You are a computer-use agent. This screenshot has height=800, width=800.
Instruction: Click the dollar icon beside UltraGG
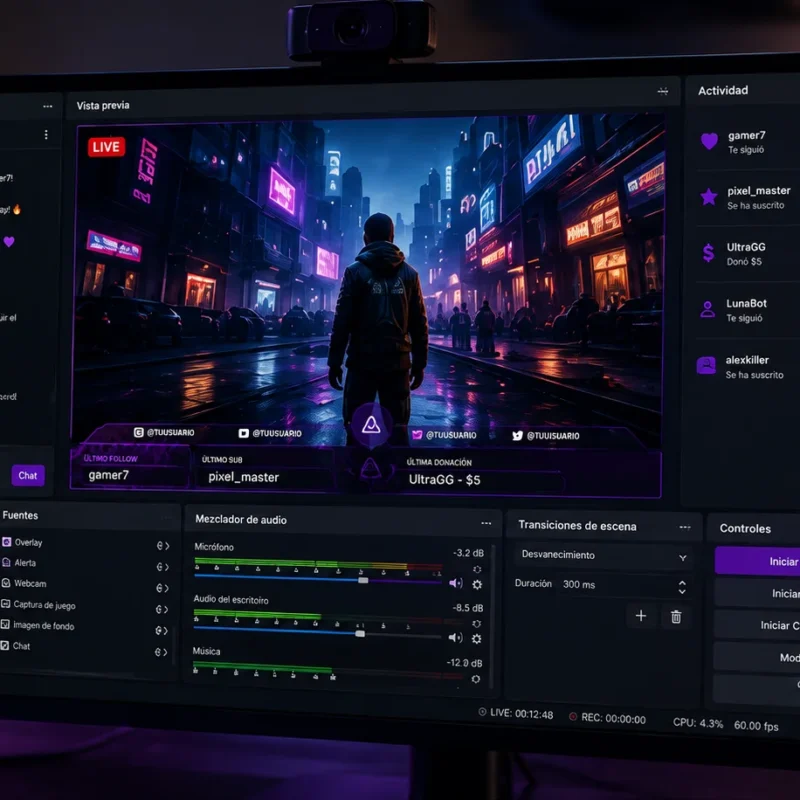click(x=708, y=253)
